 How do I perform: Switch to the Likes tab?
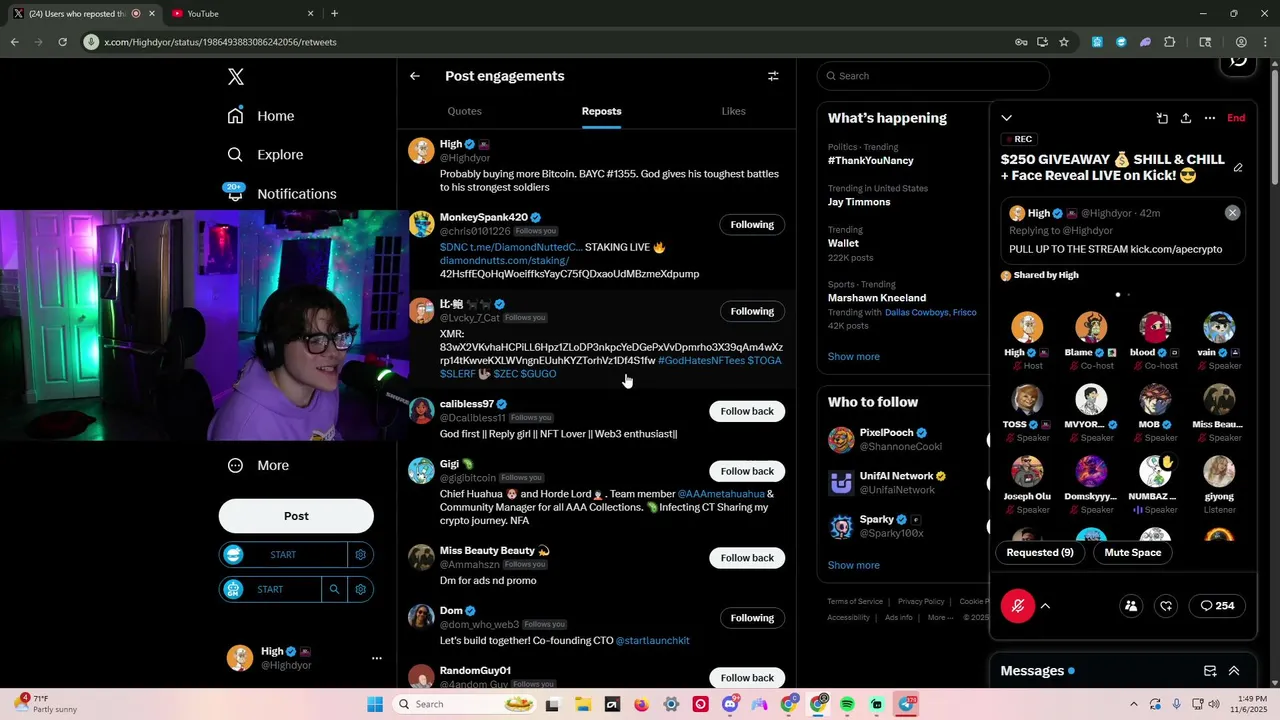(x=733, y=111)
